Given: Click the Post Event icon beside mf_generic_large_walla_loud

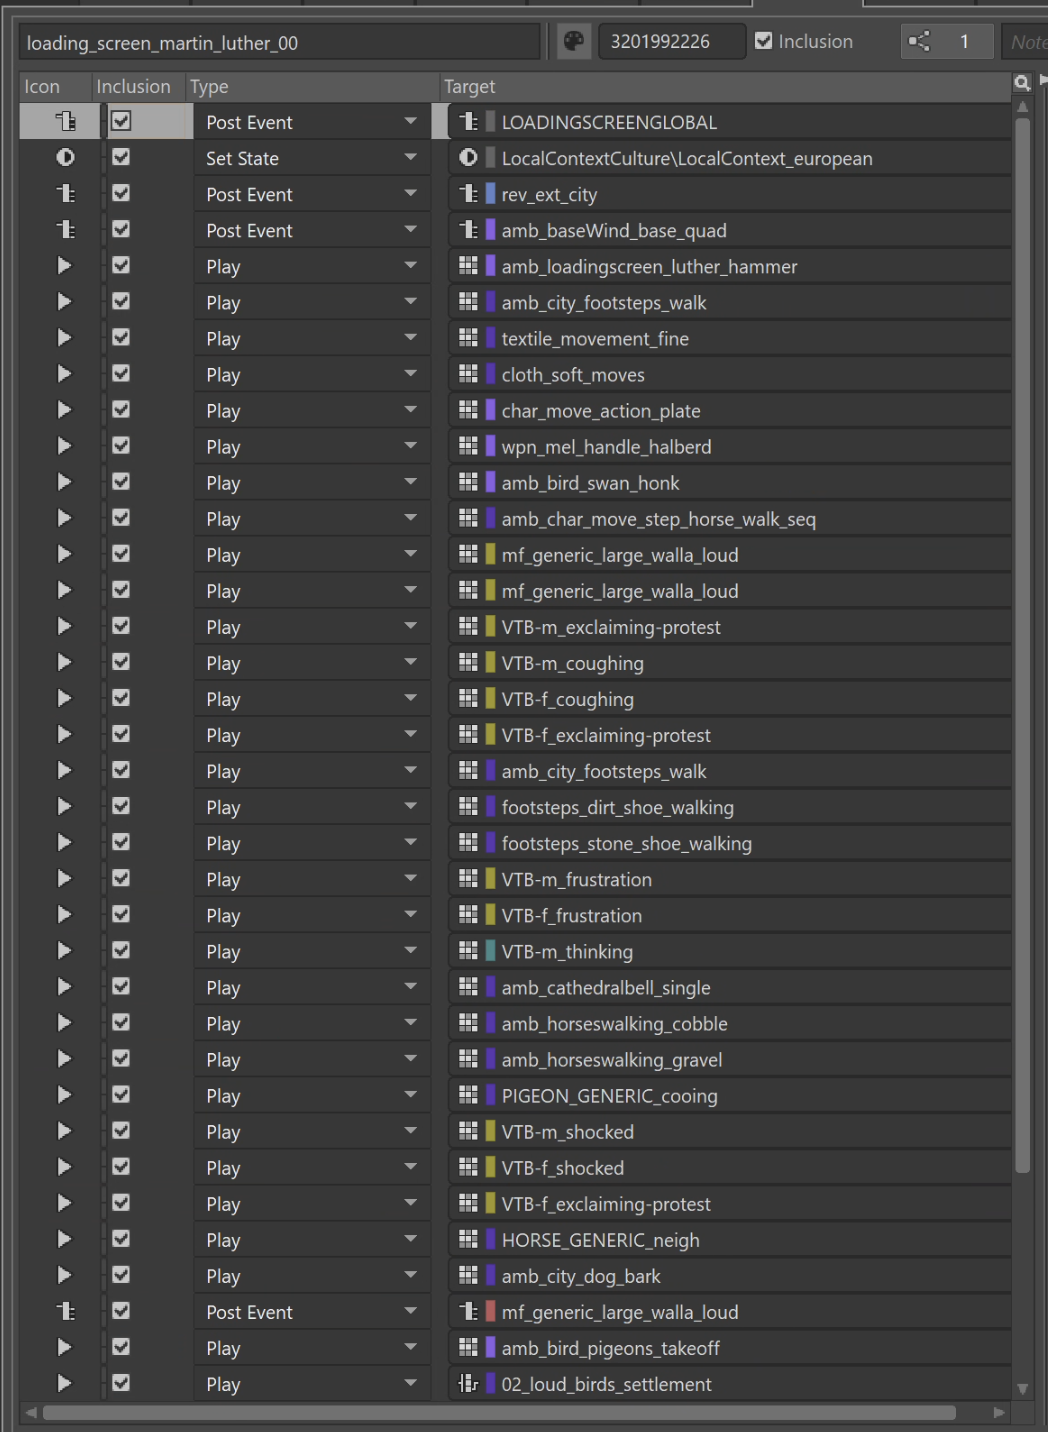Looking at the screenshot, I should (x=469, y=1311).
